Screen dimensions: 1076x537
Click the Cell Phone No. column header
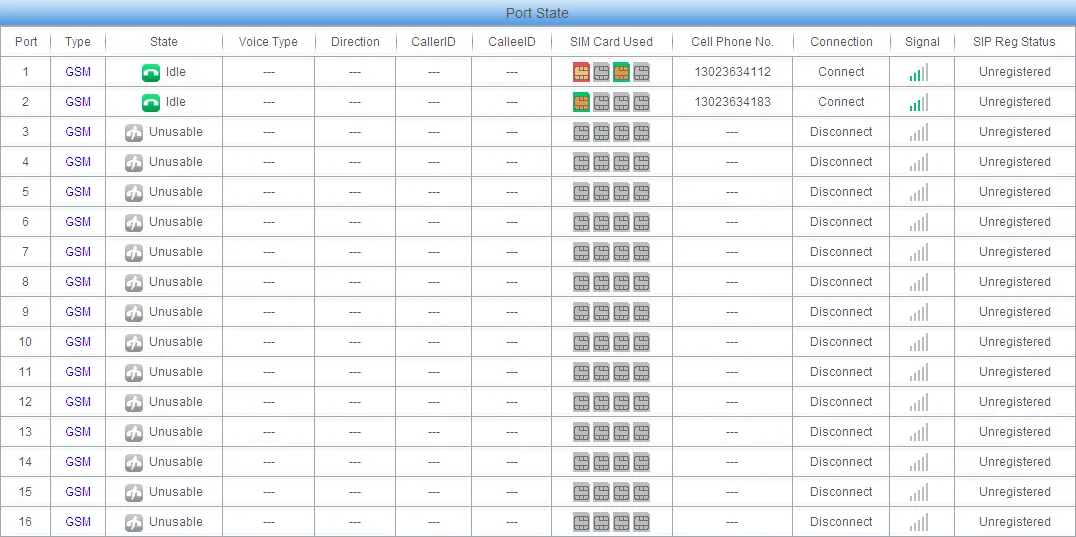[732, 42]
